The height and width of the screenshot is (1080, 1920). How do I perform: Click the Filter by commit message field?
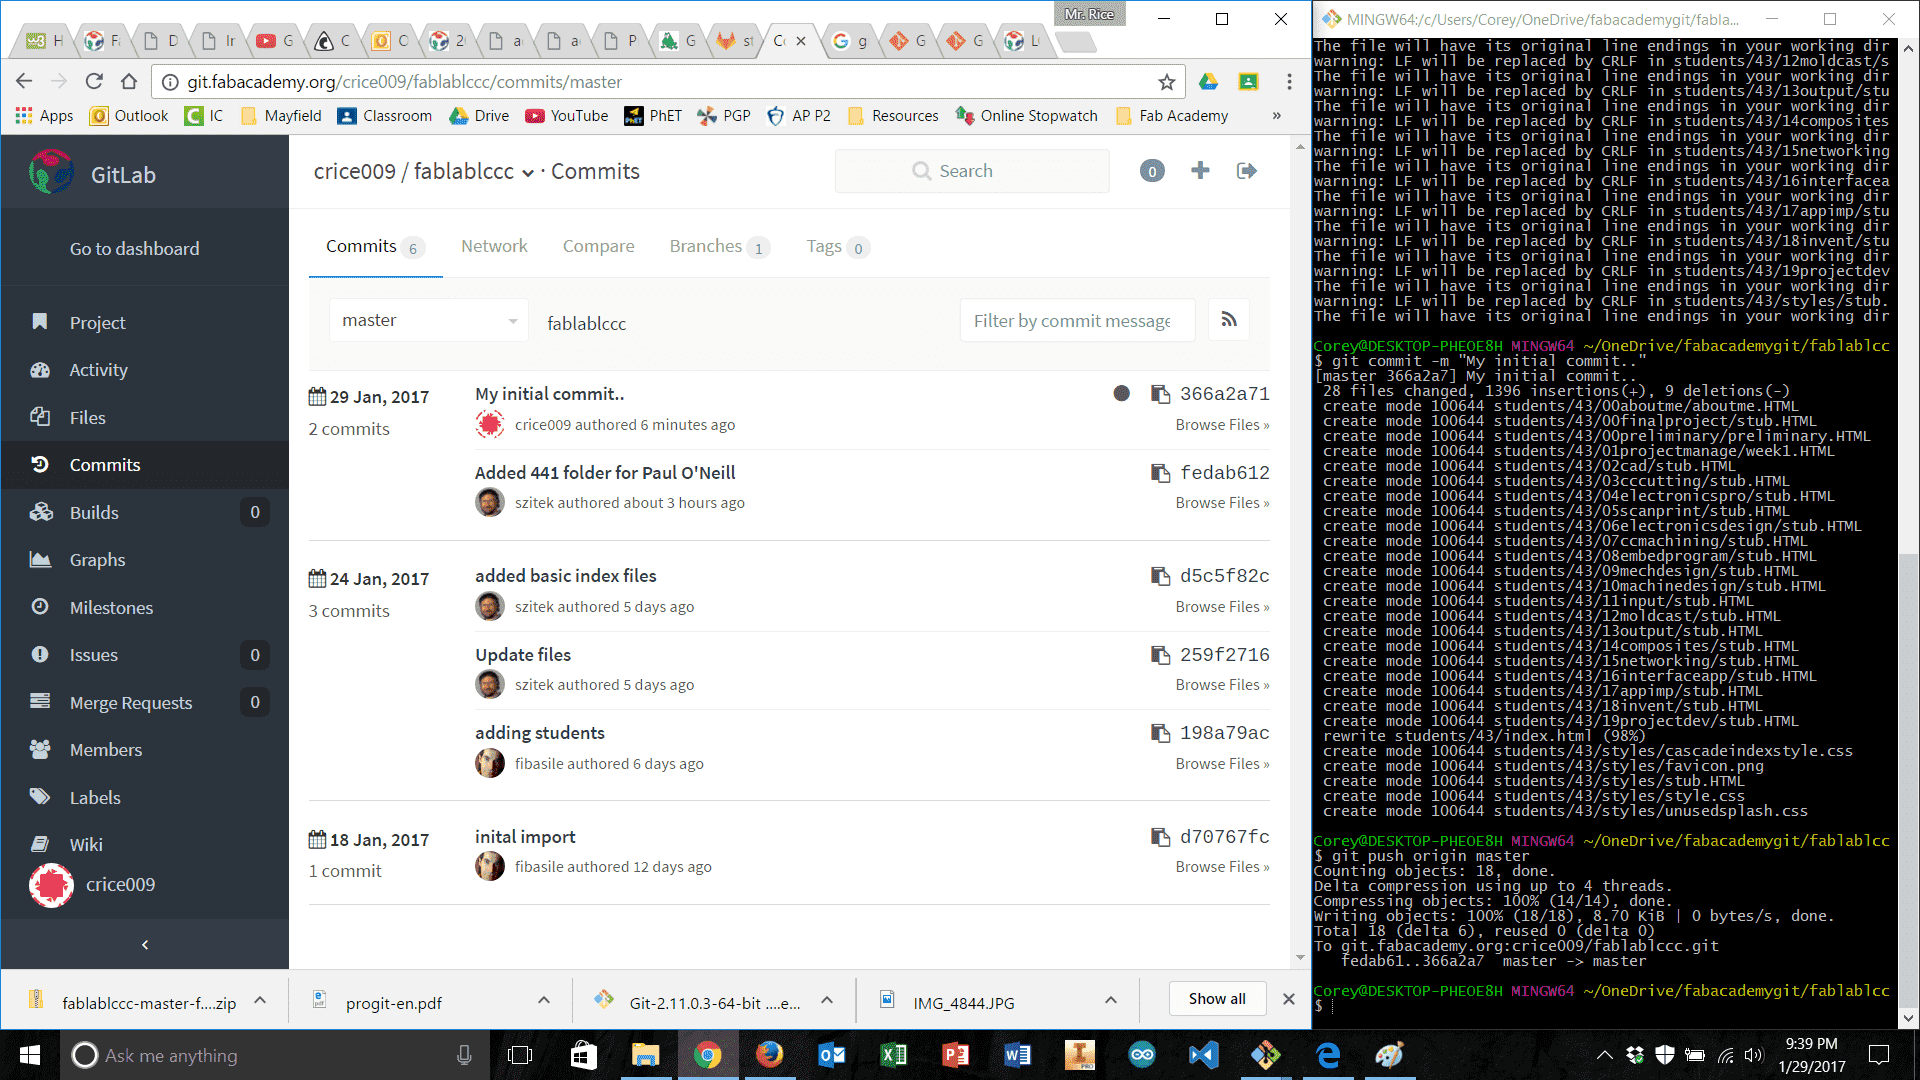pyautogui.click(x=1077, y=320)
